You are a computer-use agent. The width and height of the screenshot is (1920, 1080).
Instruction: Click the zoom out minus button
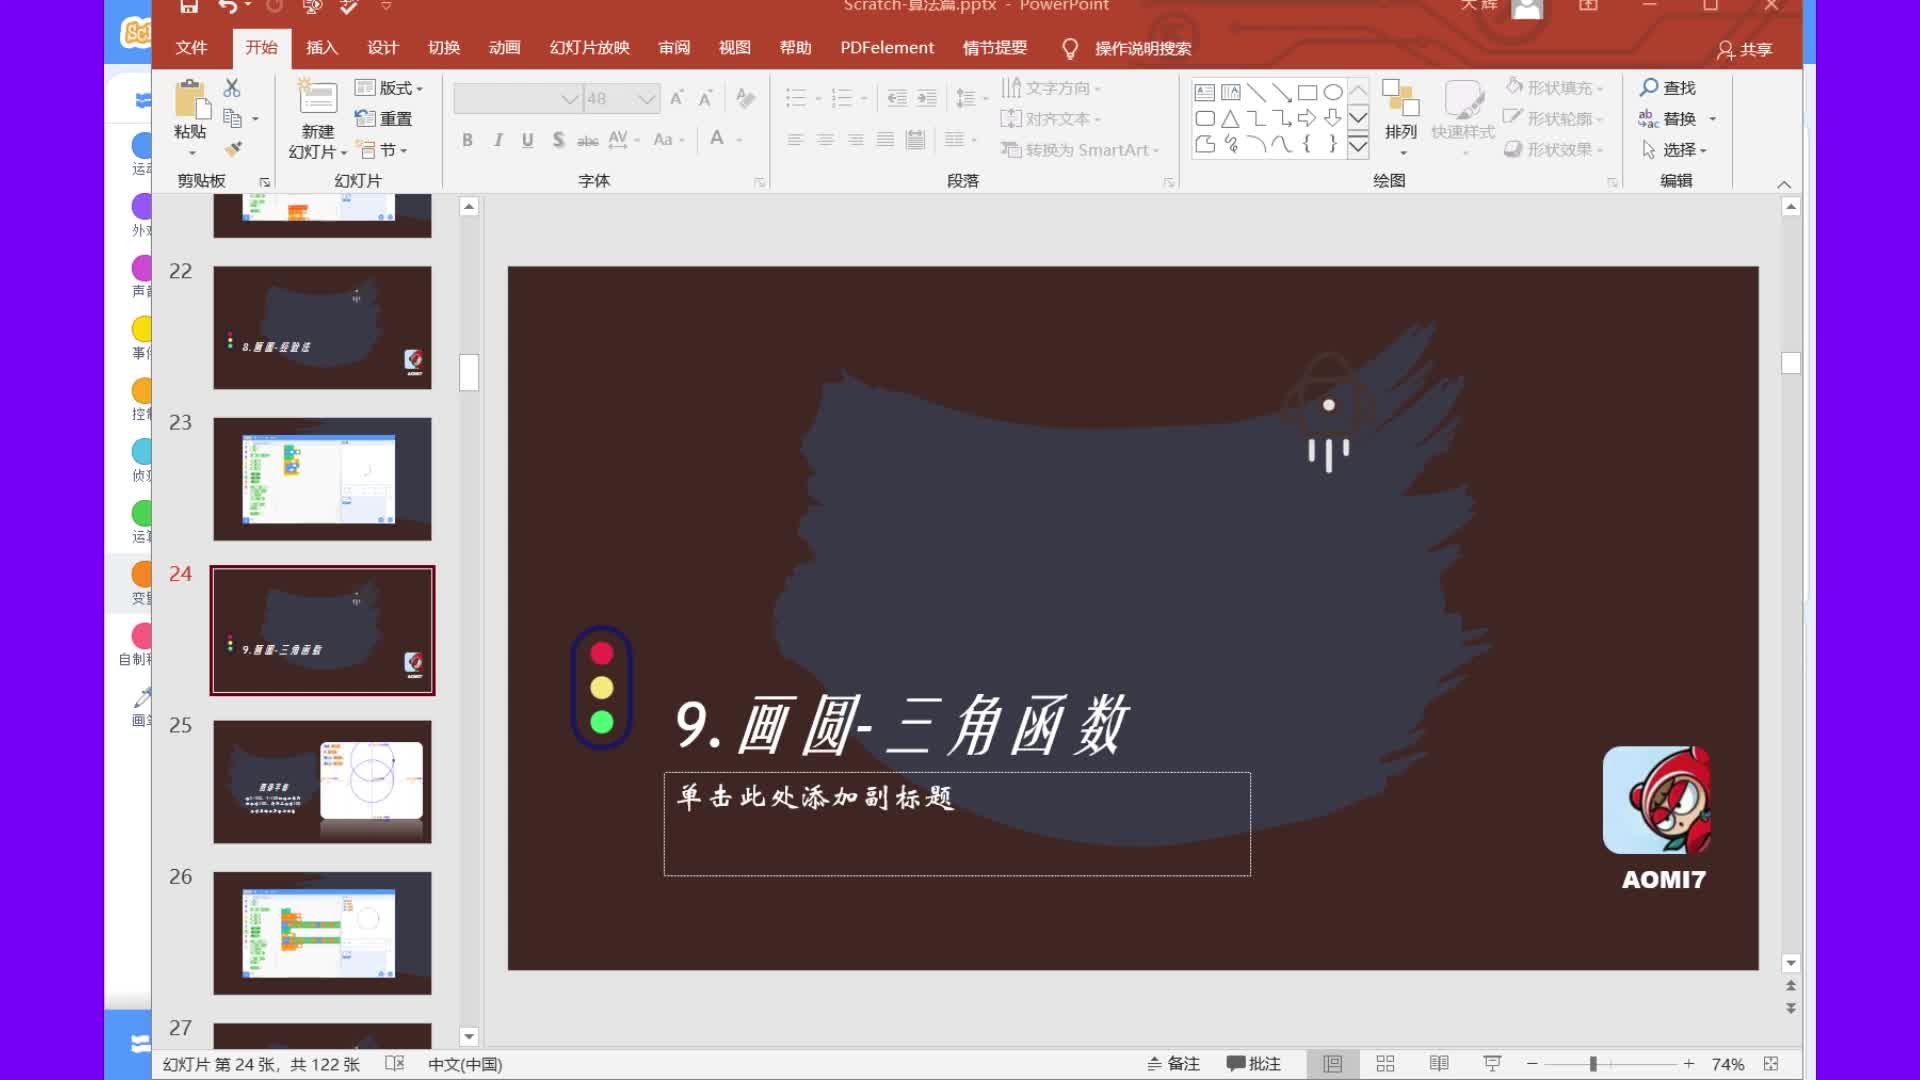1532,1064
